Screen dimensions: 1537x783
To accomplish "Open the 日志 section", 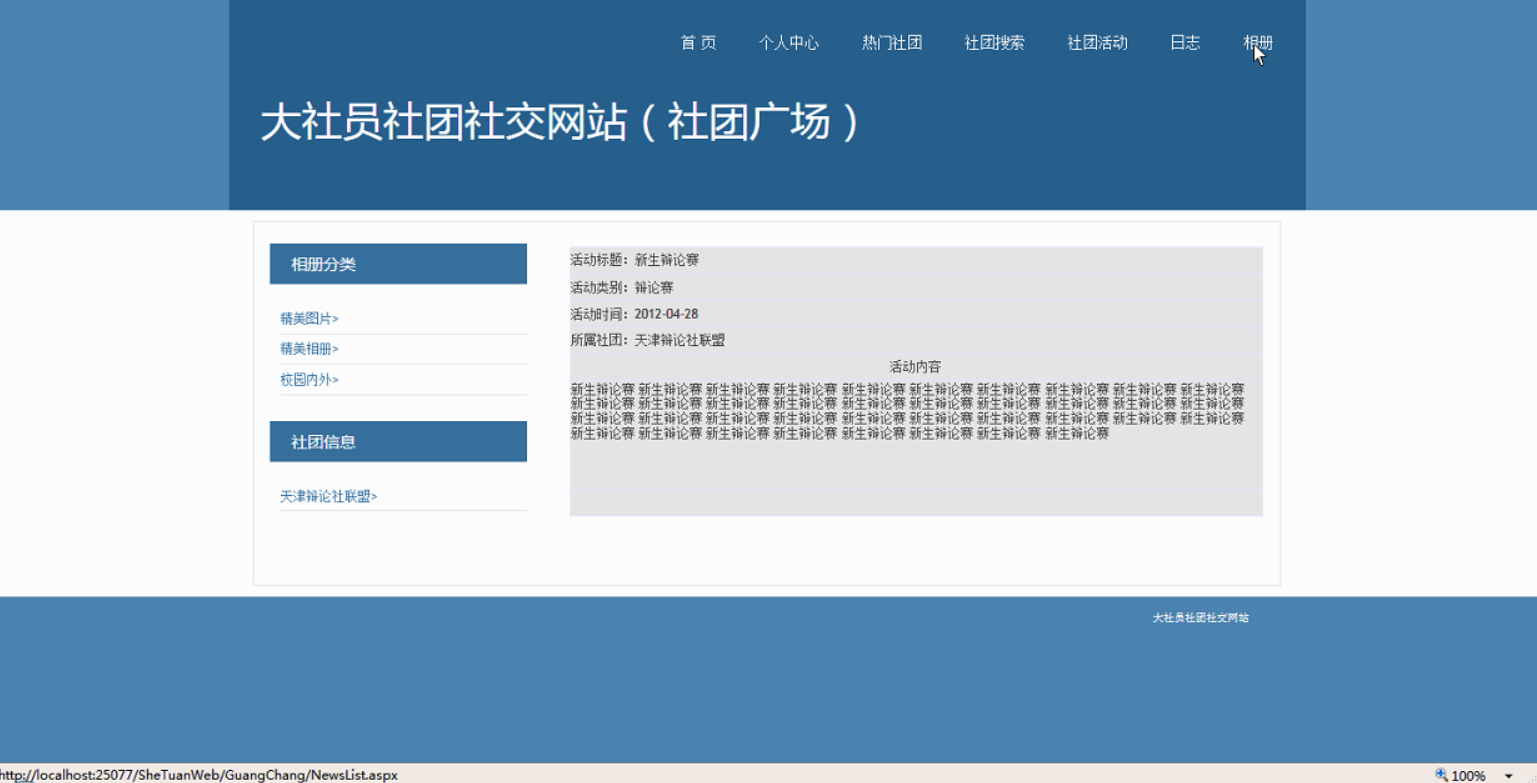I will 1185,43.
